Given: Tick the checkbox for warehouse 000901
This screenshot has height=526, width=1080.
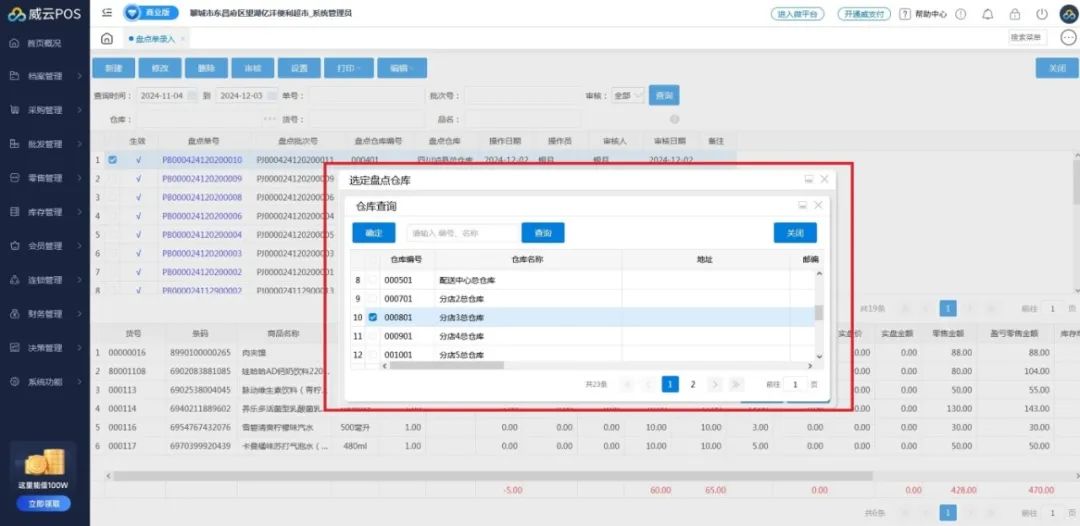Looking at the screenshot, I should [x=372, y=336].
